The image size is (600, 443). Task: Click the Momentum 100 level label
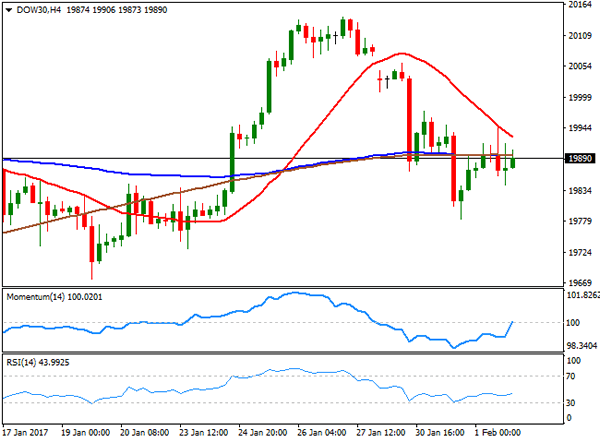pos(573,323)
